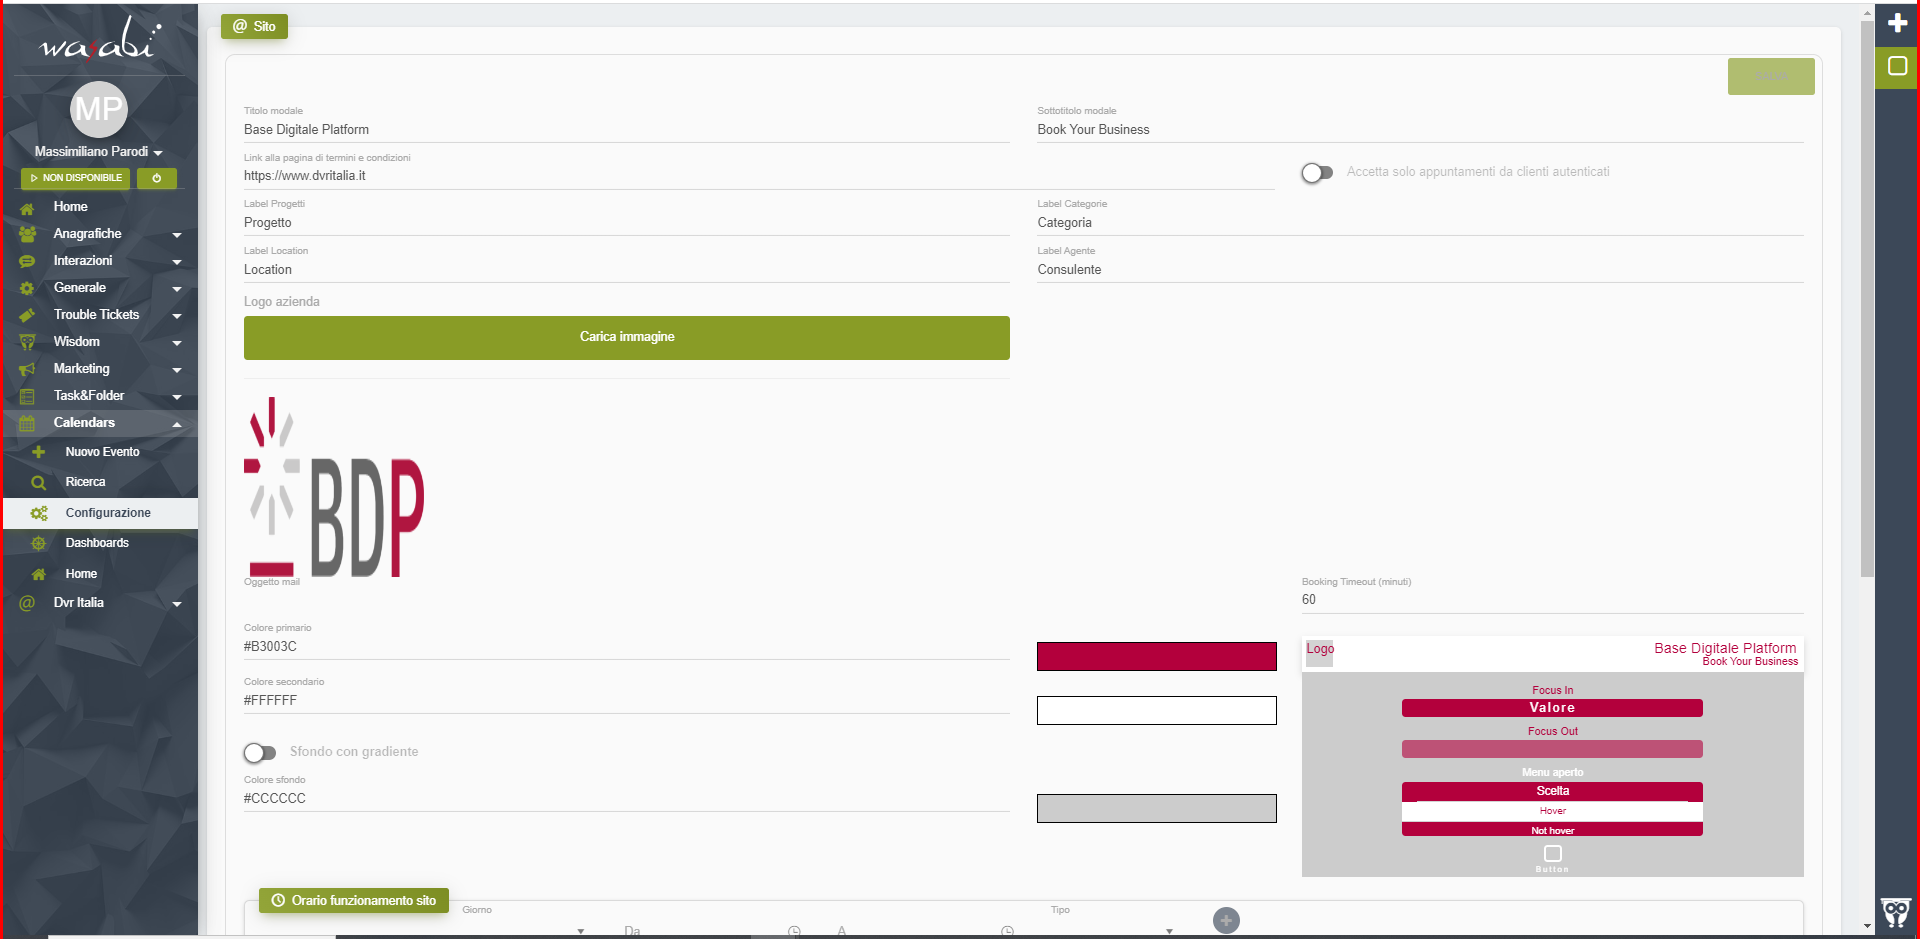Open Configurazione in the Calendars menu
This screenshot has height=939, width=1920.
click(x=108, y=513)
